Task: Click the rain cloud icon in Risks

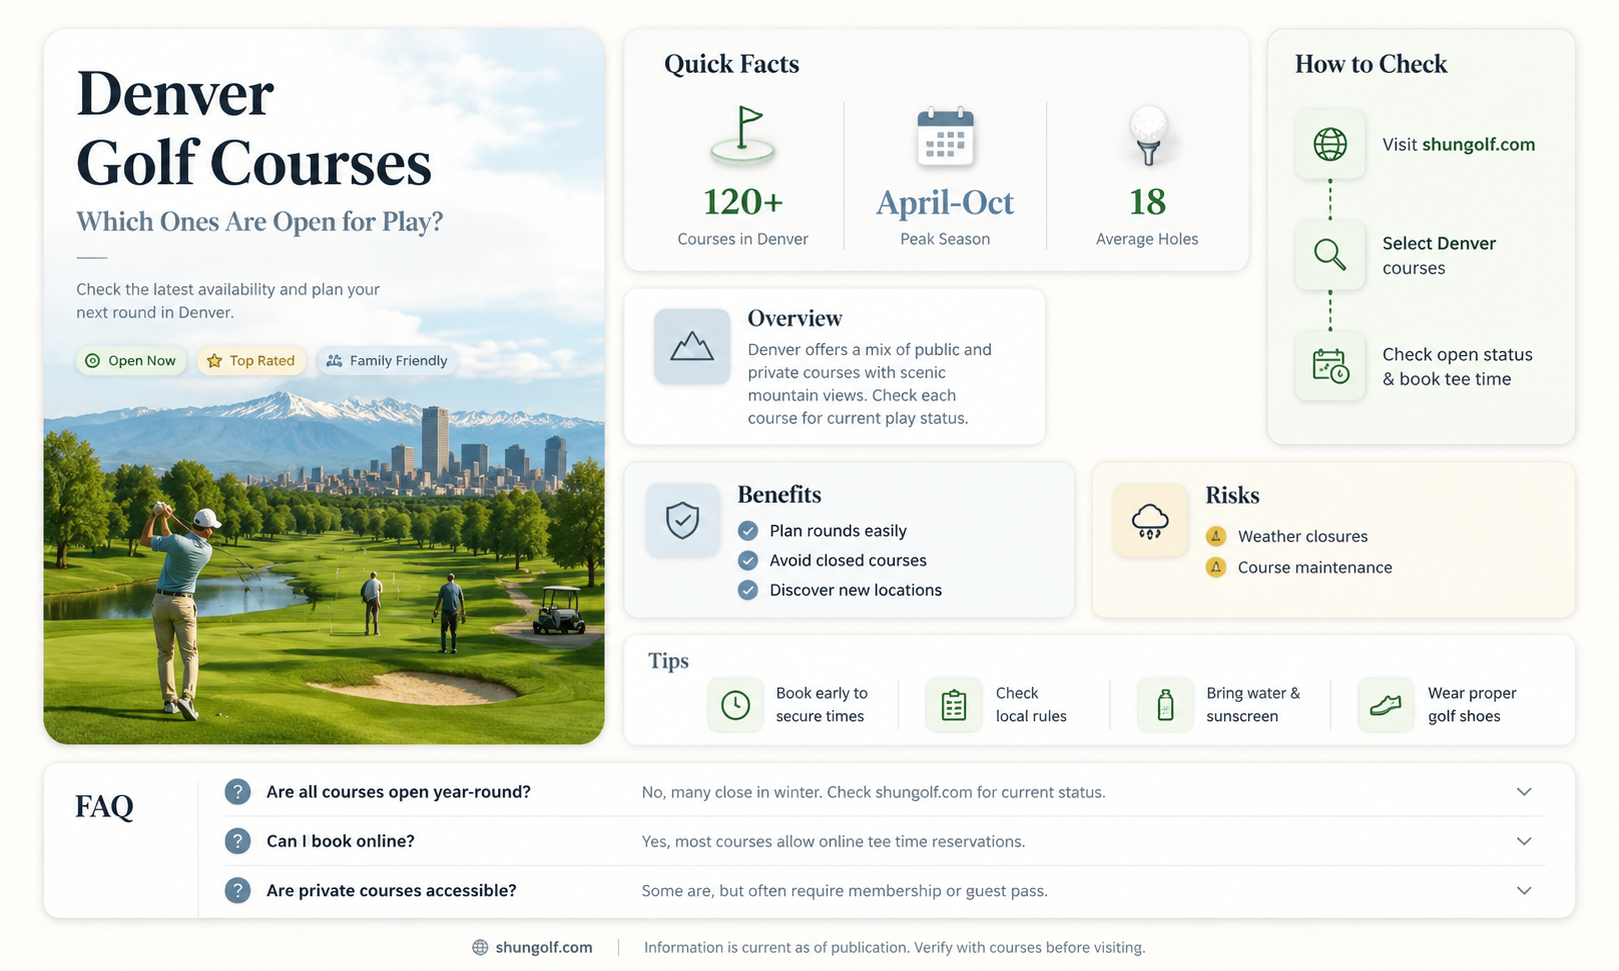Action: [1150, 520]
